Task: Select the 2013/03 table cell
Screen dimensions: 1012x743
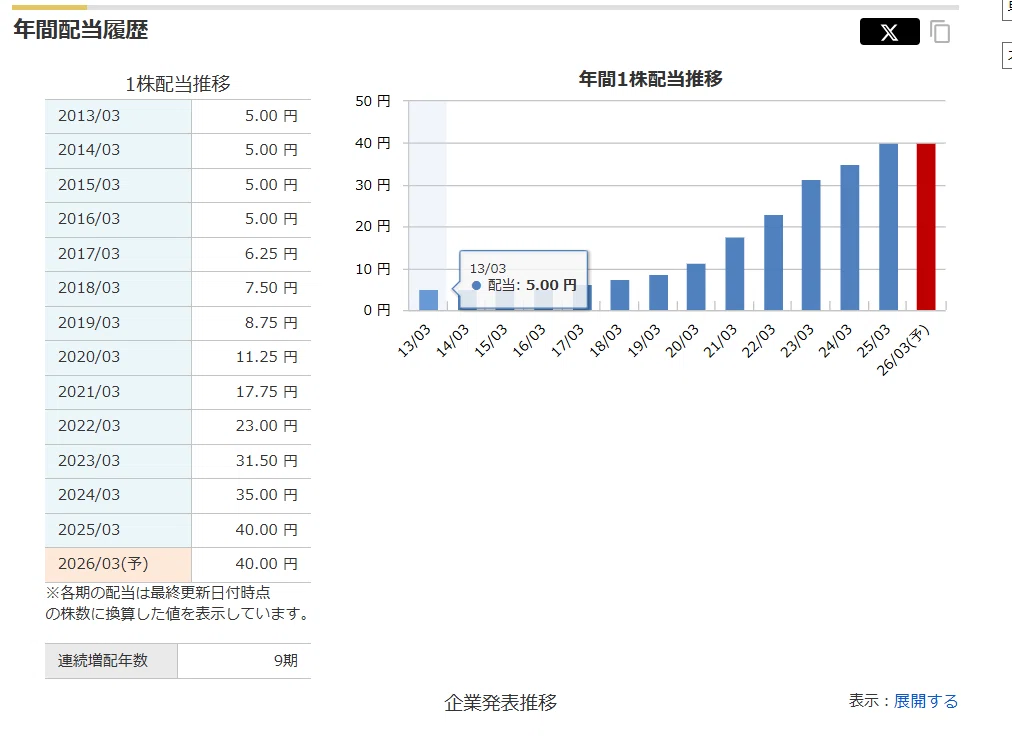Action: point(118,116)
